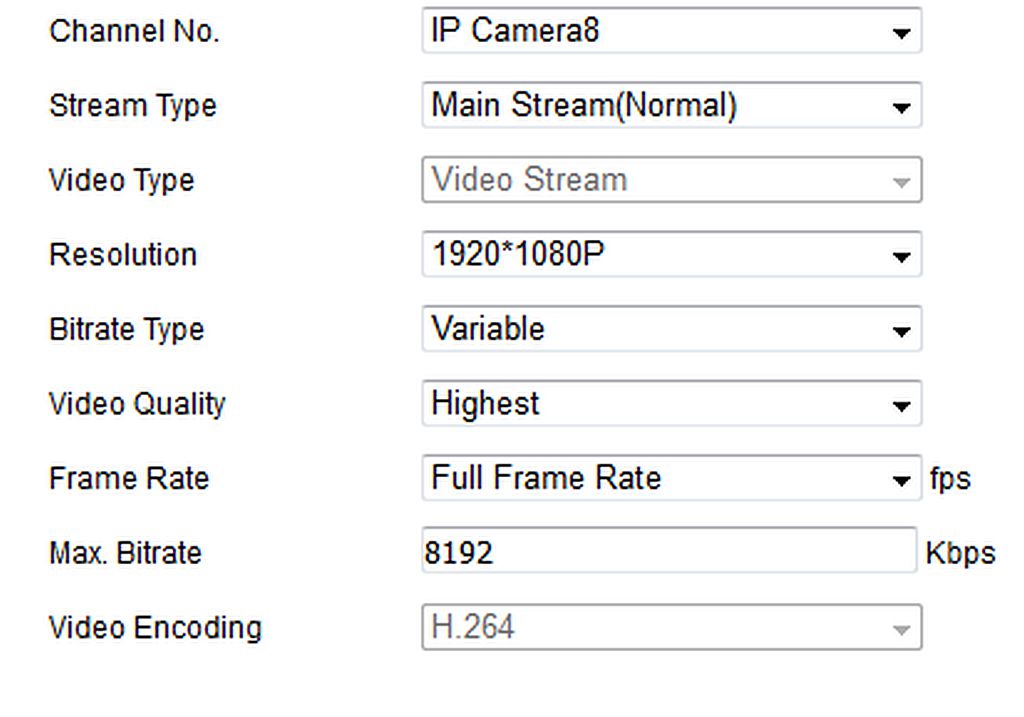Viewport: 1024px width, 717px height.
Task: Click the greyed arrow on the H.264 dropdown
Action: tap(901, 630)
